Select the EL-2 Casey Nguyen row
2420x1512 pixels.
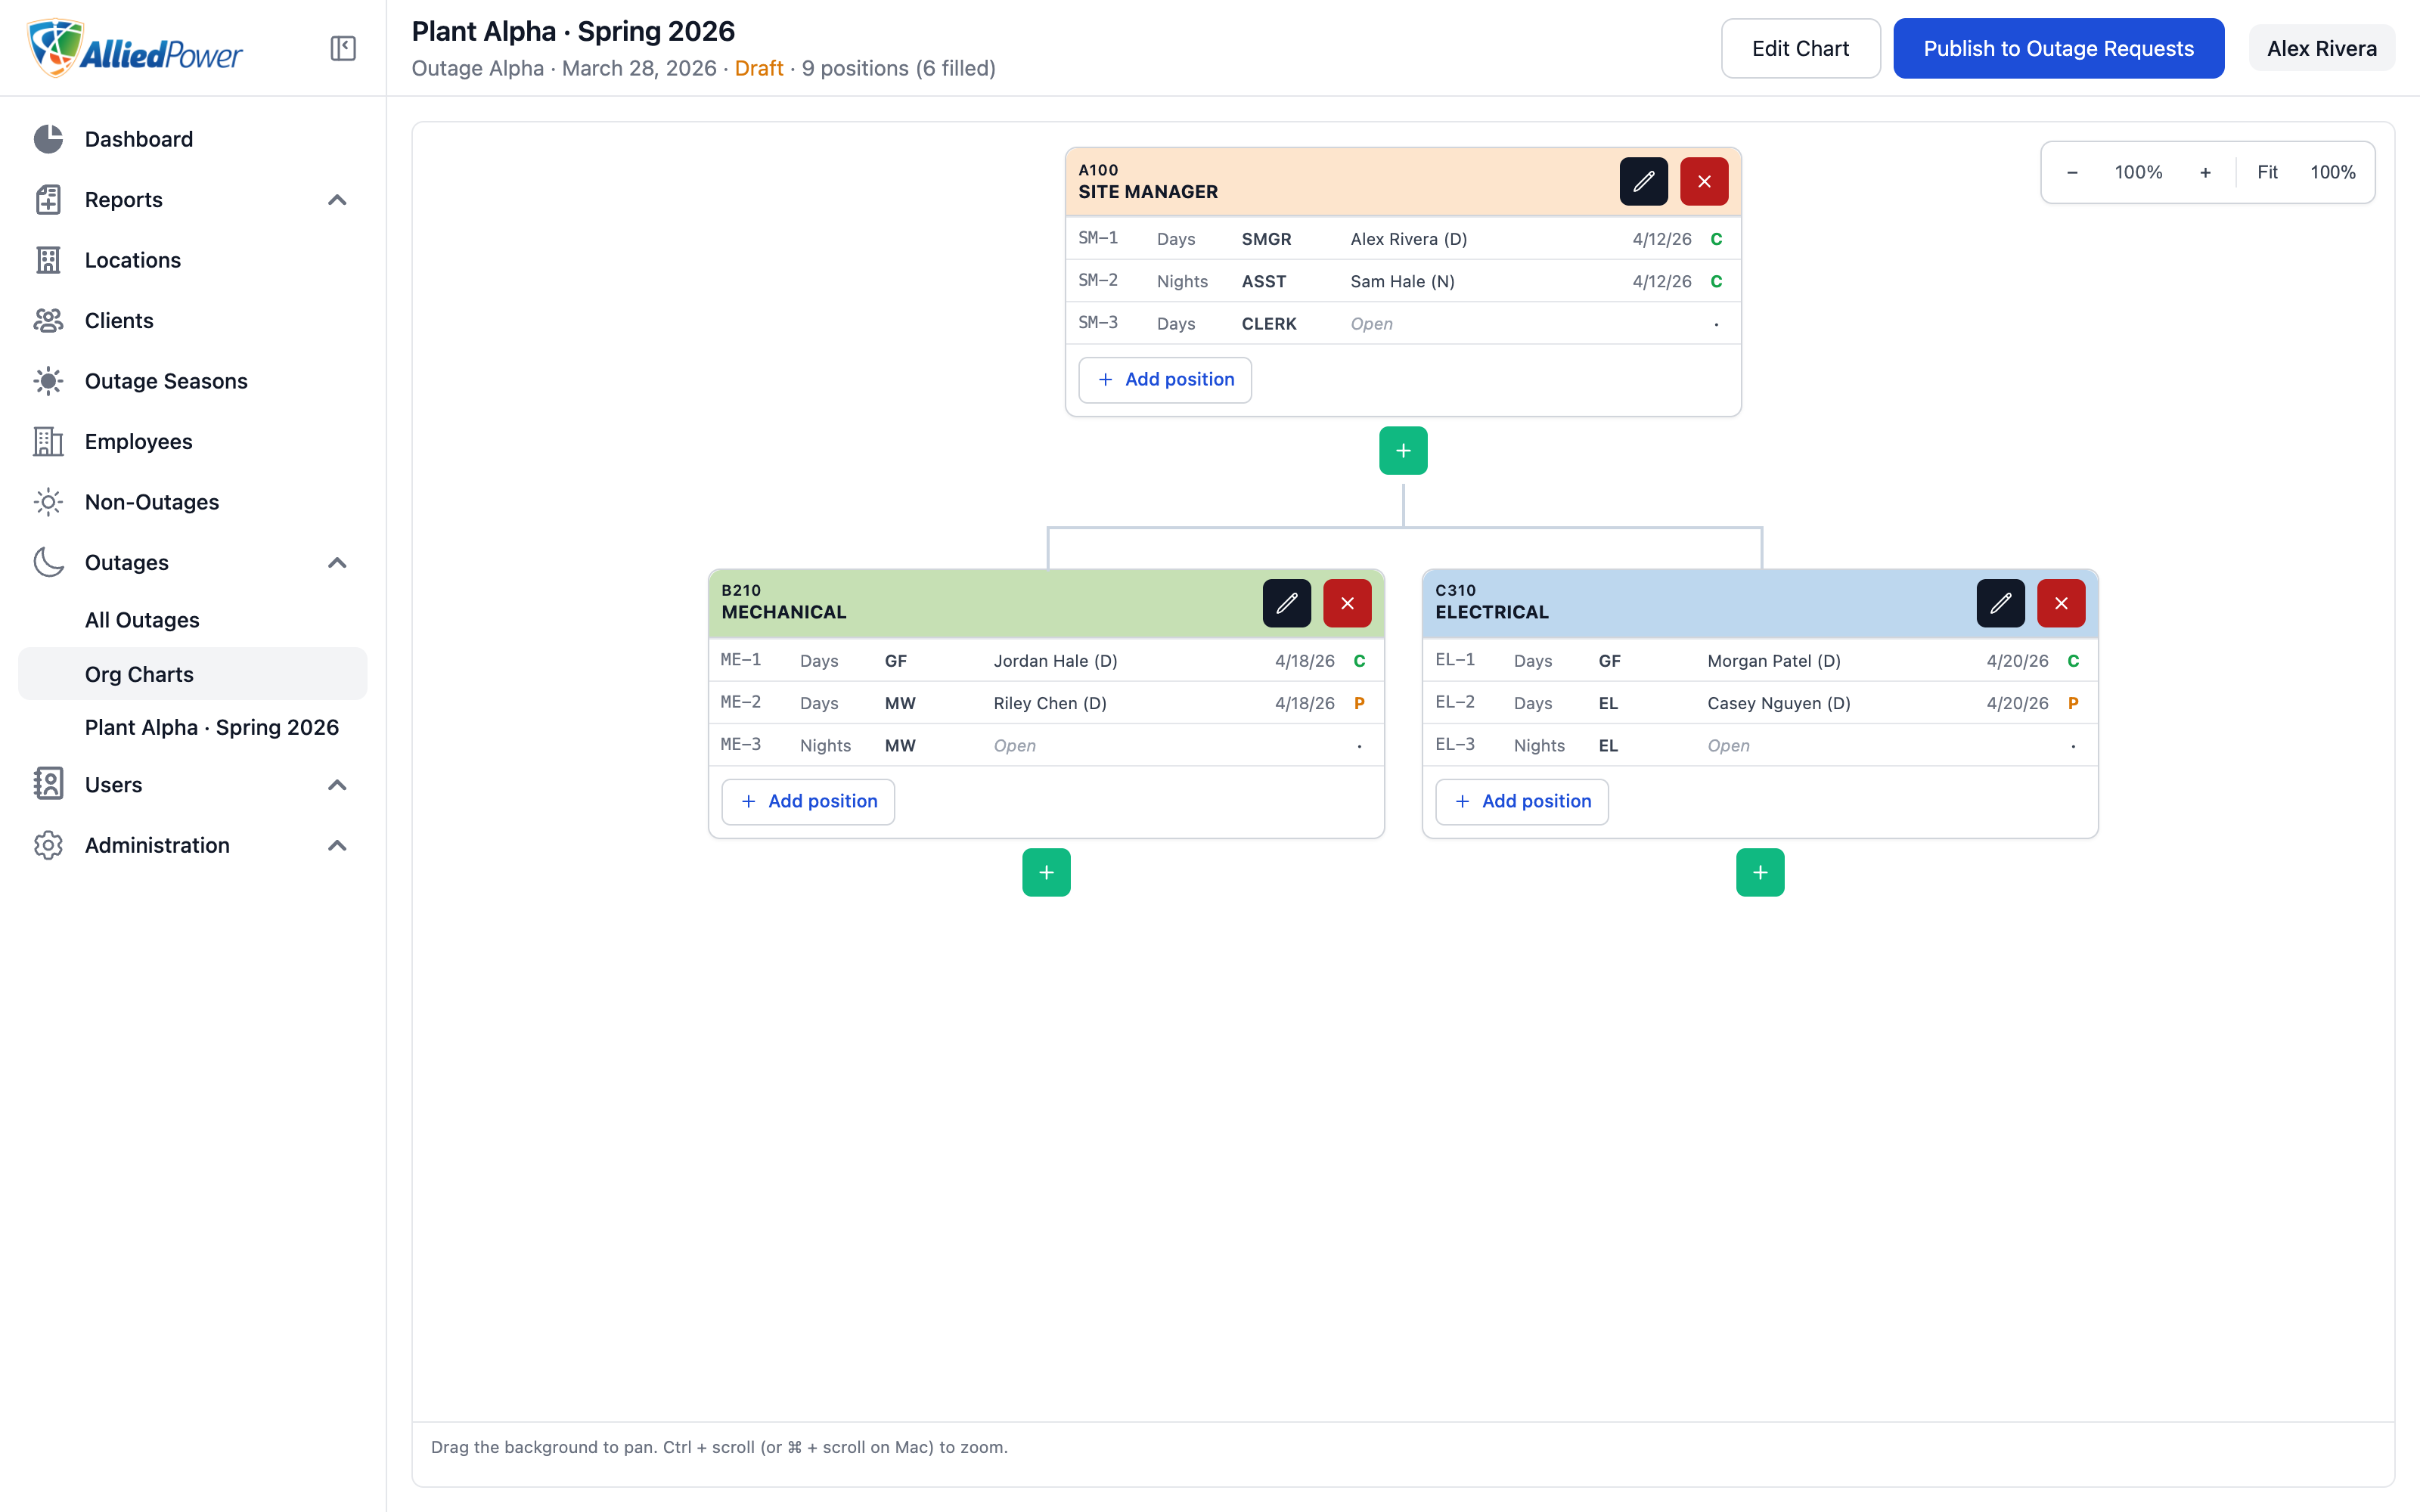coord(1760,703)
